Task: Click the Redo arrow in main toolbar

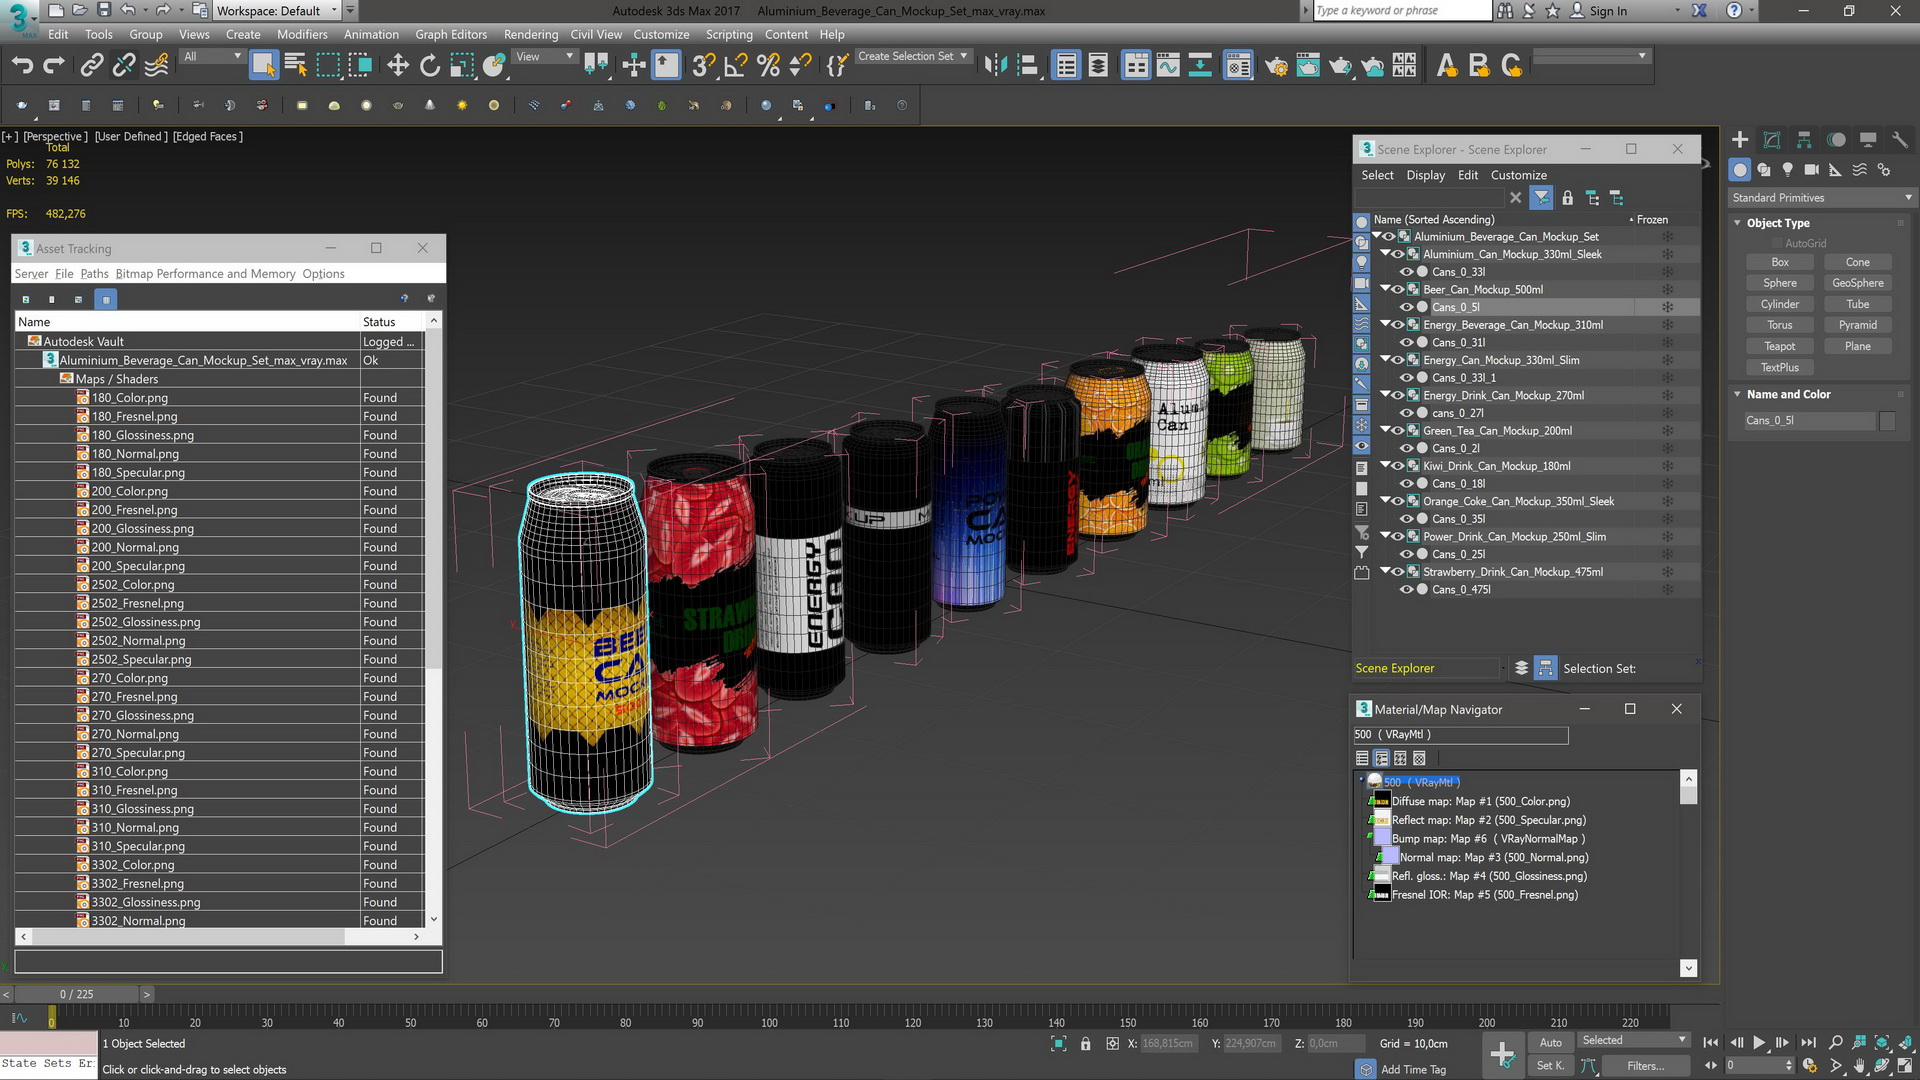Action: [54, 66]
